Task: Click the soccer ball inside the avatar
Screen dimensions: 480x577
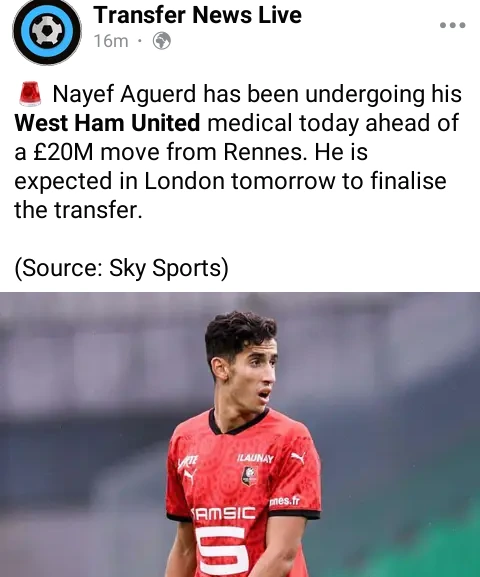Action: point(47,31)
